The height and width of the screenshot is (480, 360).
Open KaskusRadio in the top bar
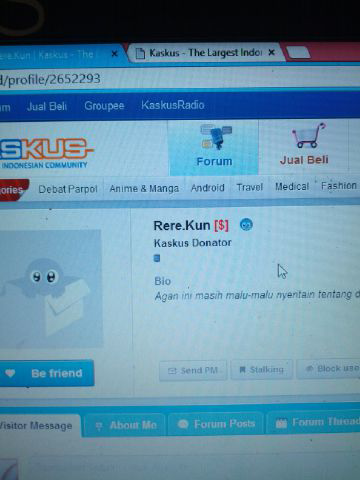[x=173, y=105]
